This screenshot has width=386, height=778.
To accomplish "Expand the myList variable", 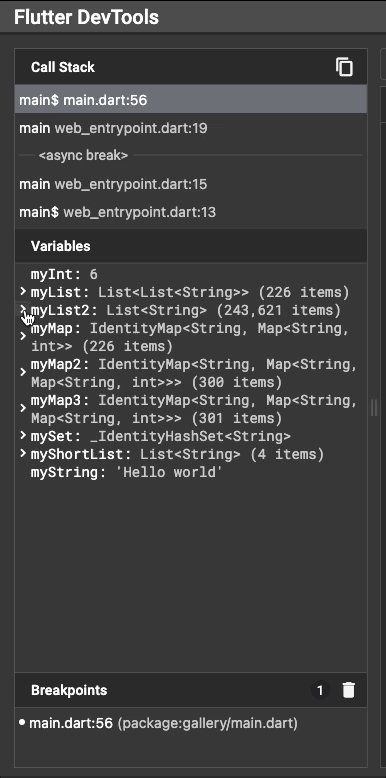I will point(23,291).
